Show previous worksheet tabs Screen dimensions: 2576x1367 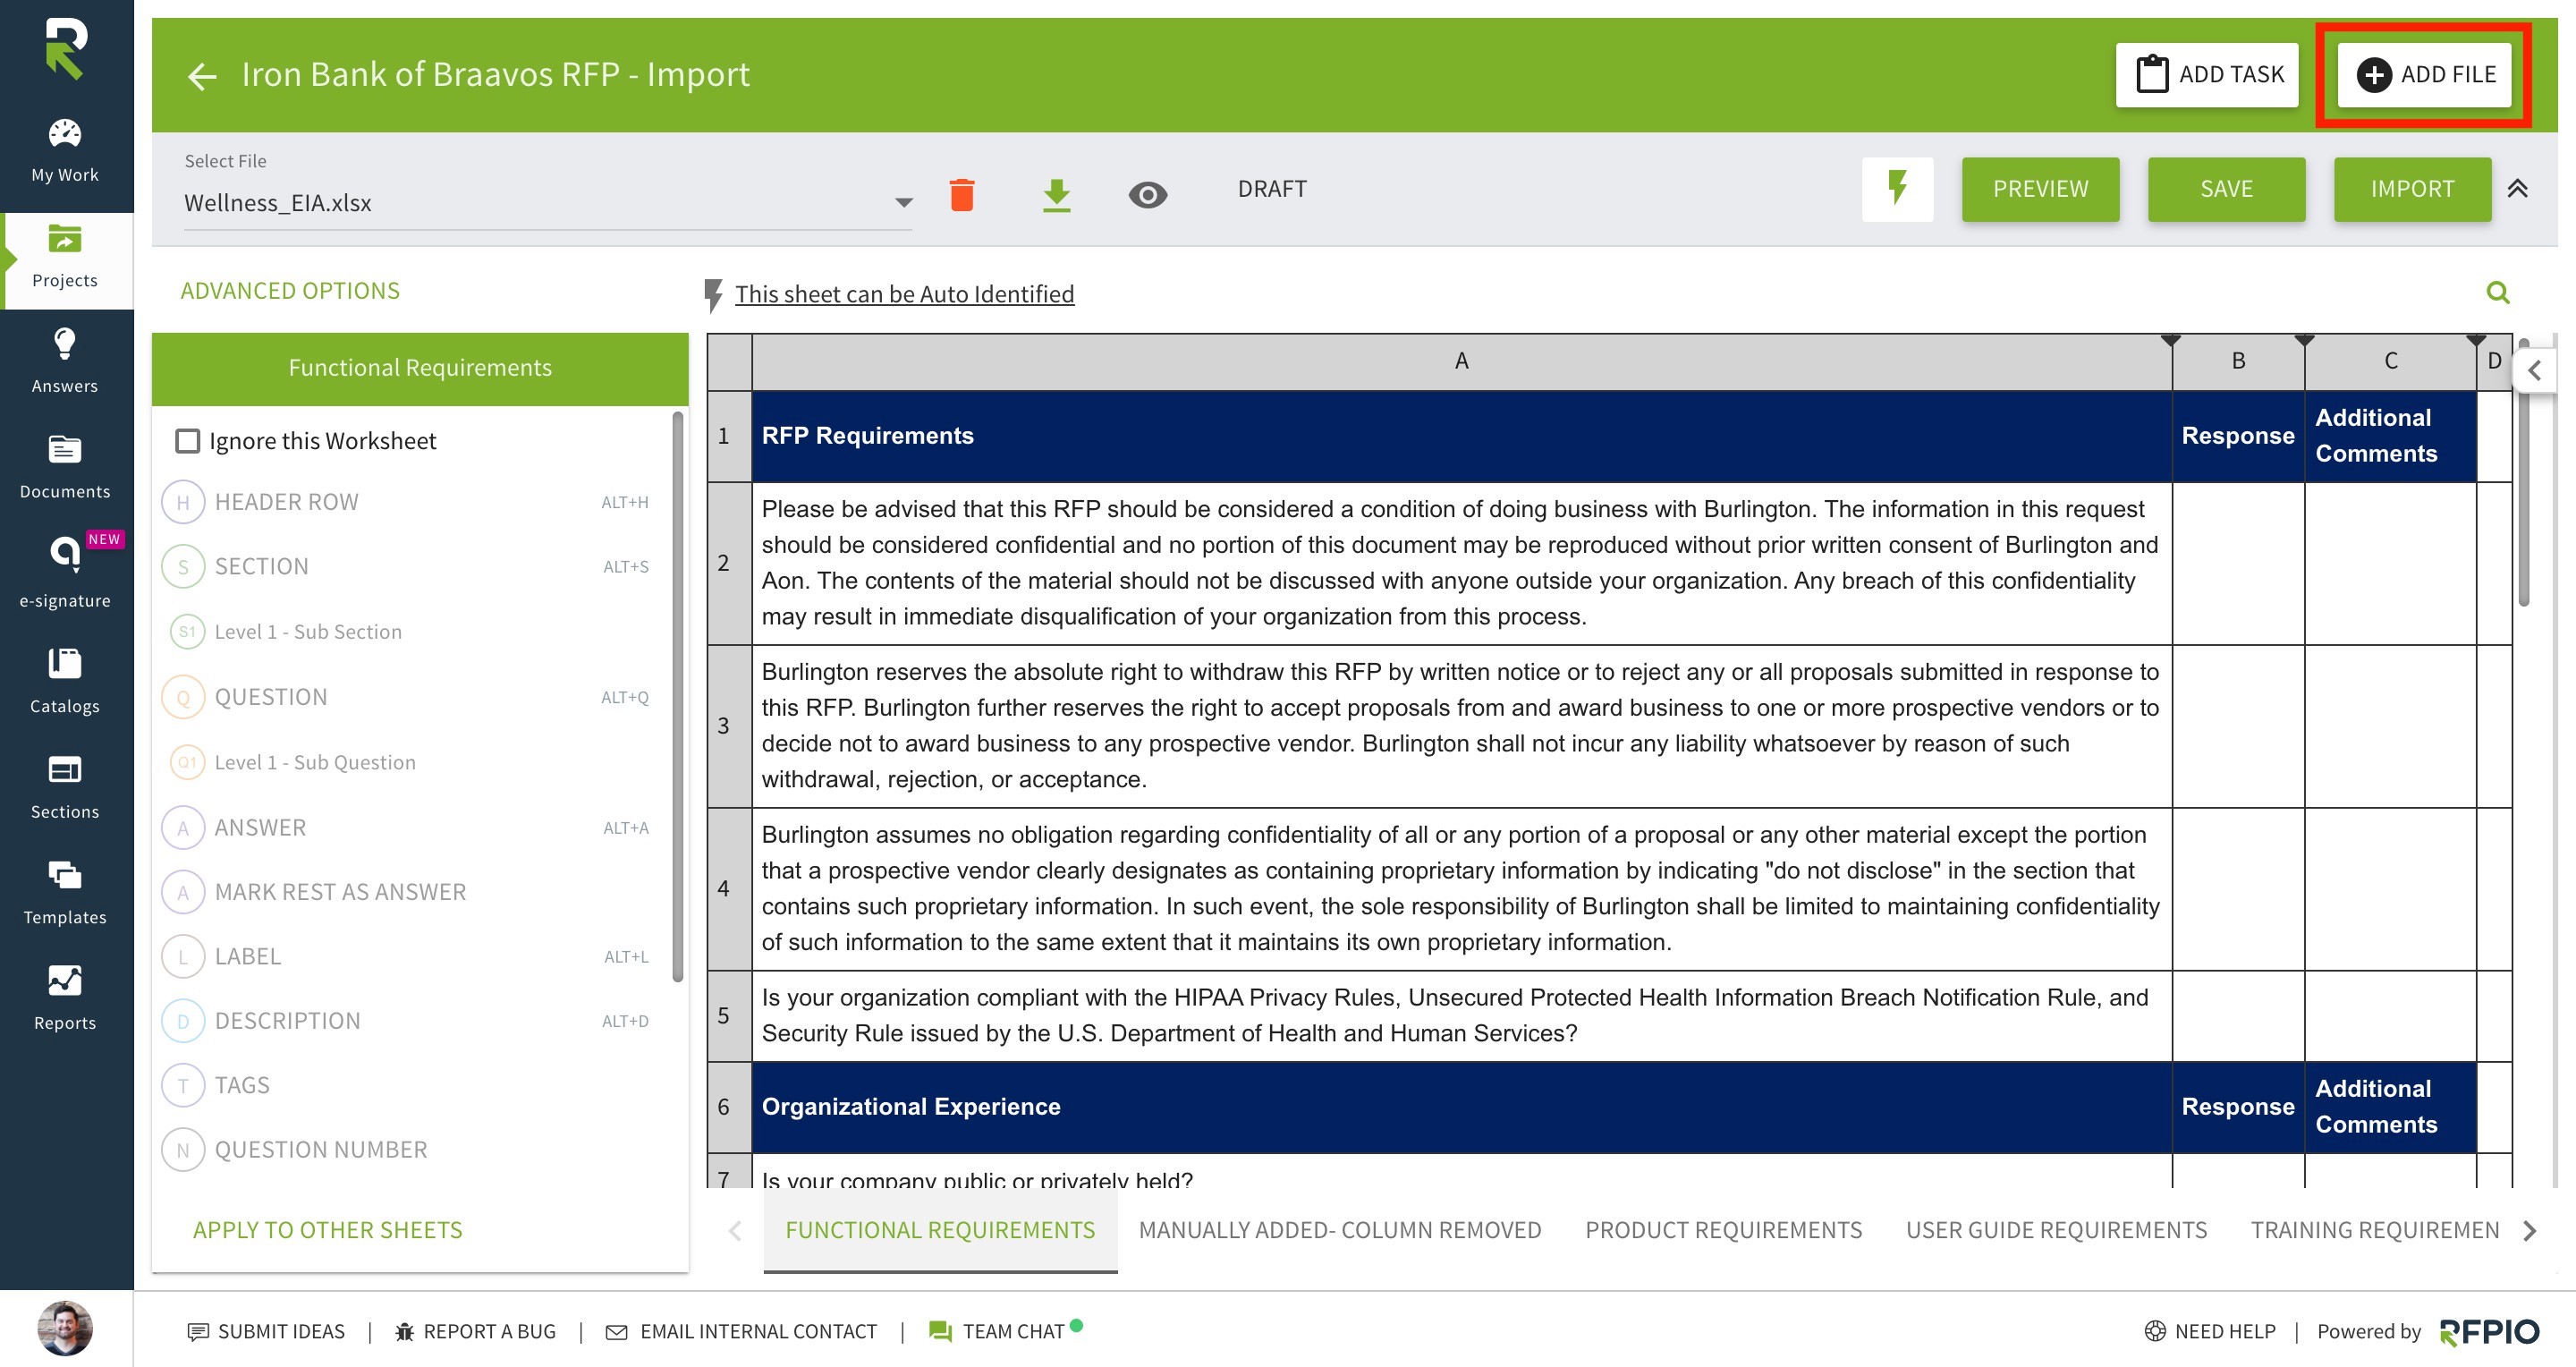coord(735,1231)
